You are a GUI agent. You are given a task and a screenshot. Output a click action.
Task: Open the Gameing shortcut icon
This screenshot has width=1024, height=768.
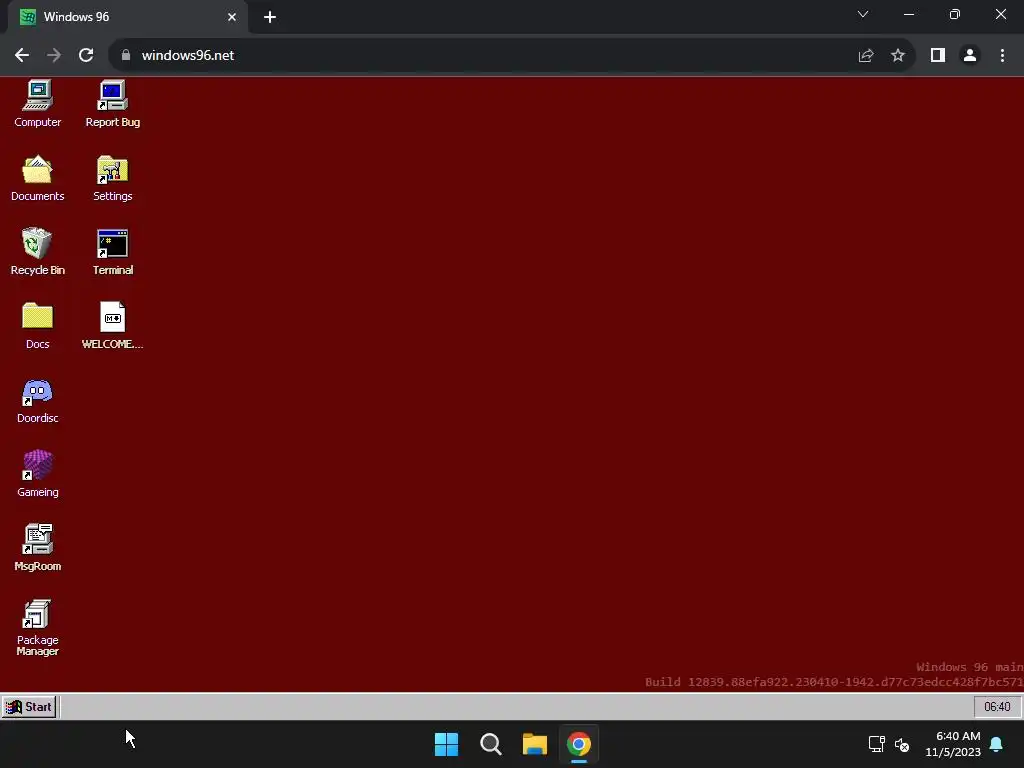click(37, 473)
